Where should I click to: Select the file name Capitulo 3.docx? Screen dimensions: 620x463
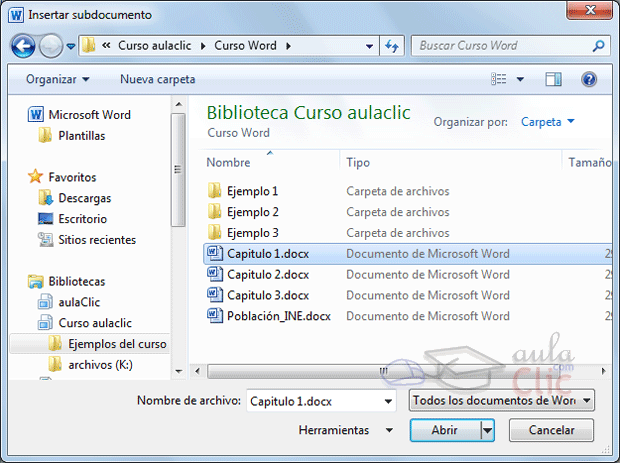coord(268,295)
